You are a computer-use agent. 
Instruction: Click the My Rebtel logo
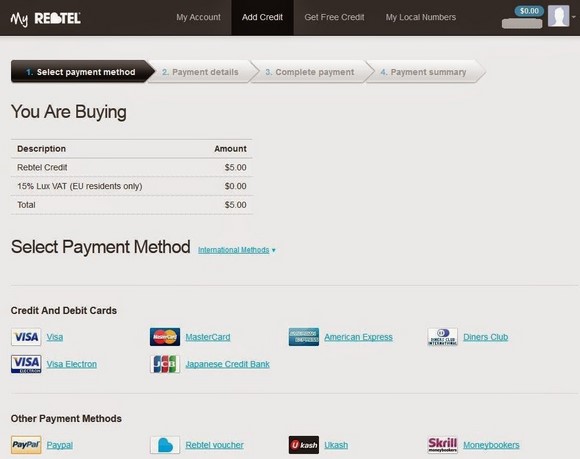(45, 18)
